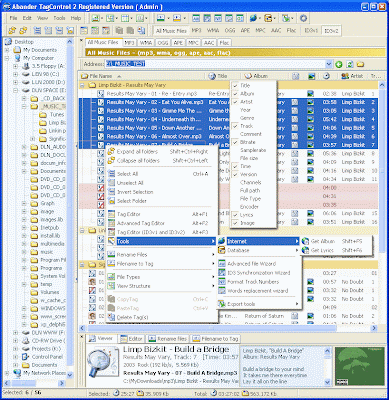Image resolution: width=389 pixels, height=400 pixels.
Task: Expand the 3.5 Floppy drive node
Action: [15, 66]
